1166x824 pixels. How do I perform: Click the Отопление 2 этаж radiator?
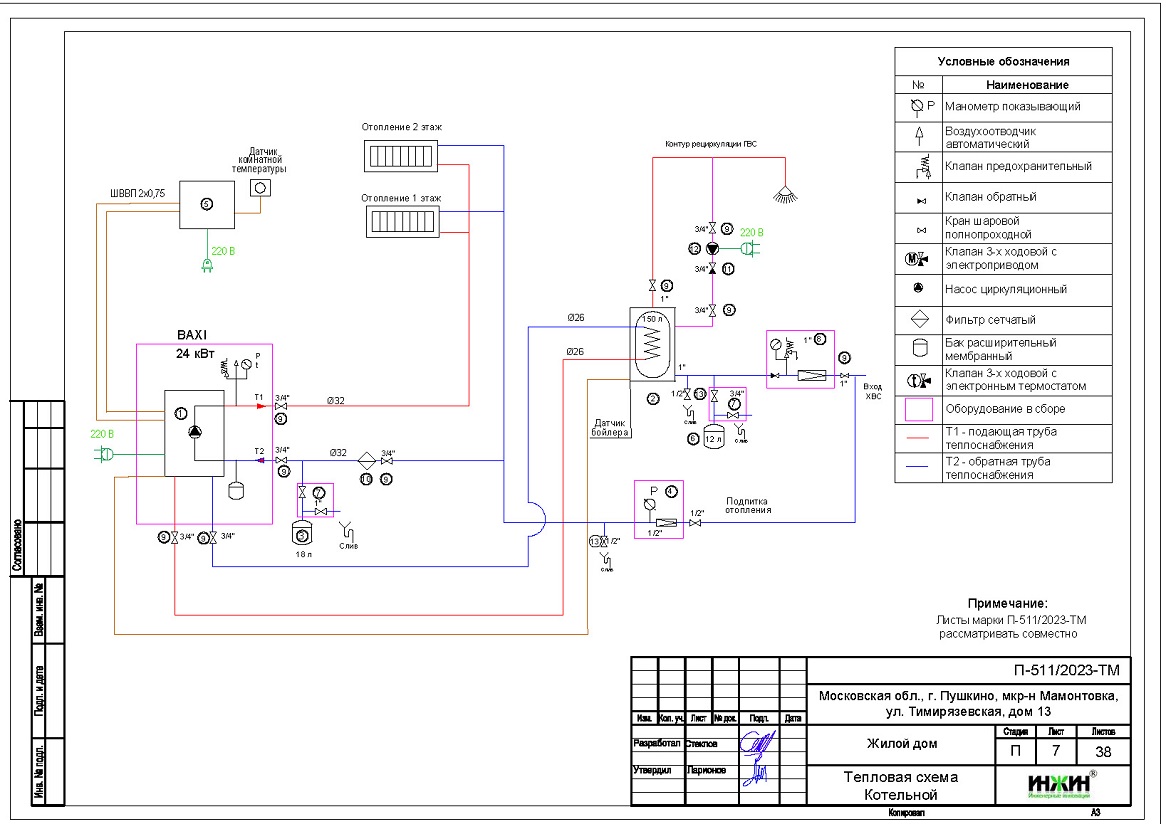coord(400,155)
